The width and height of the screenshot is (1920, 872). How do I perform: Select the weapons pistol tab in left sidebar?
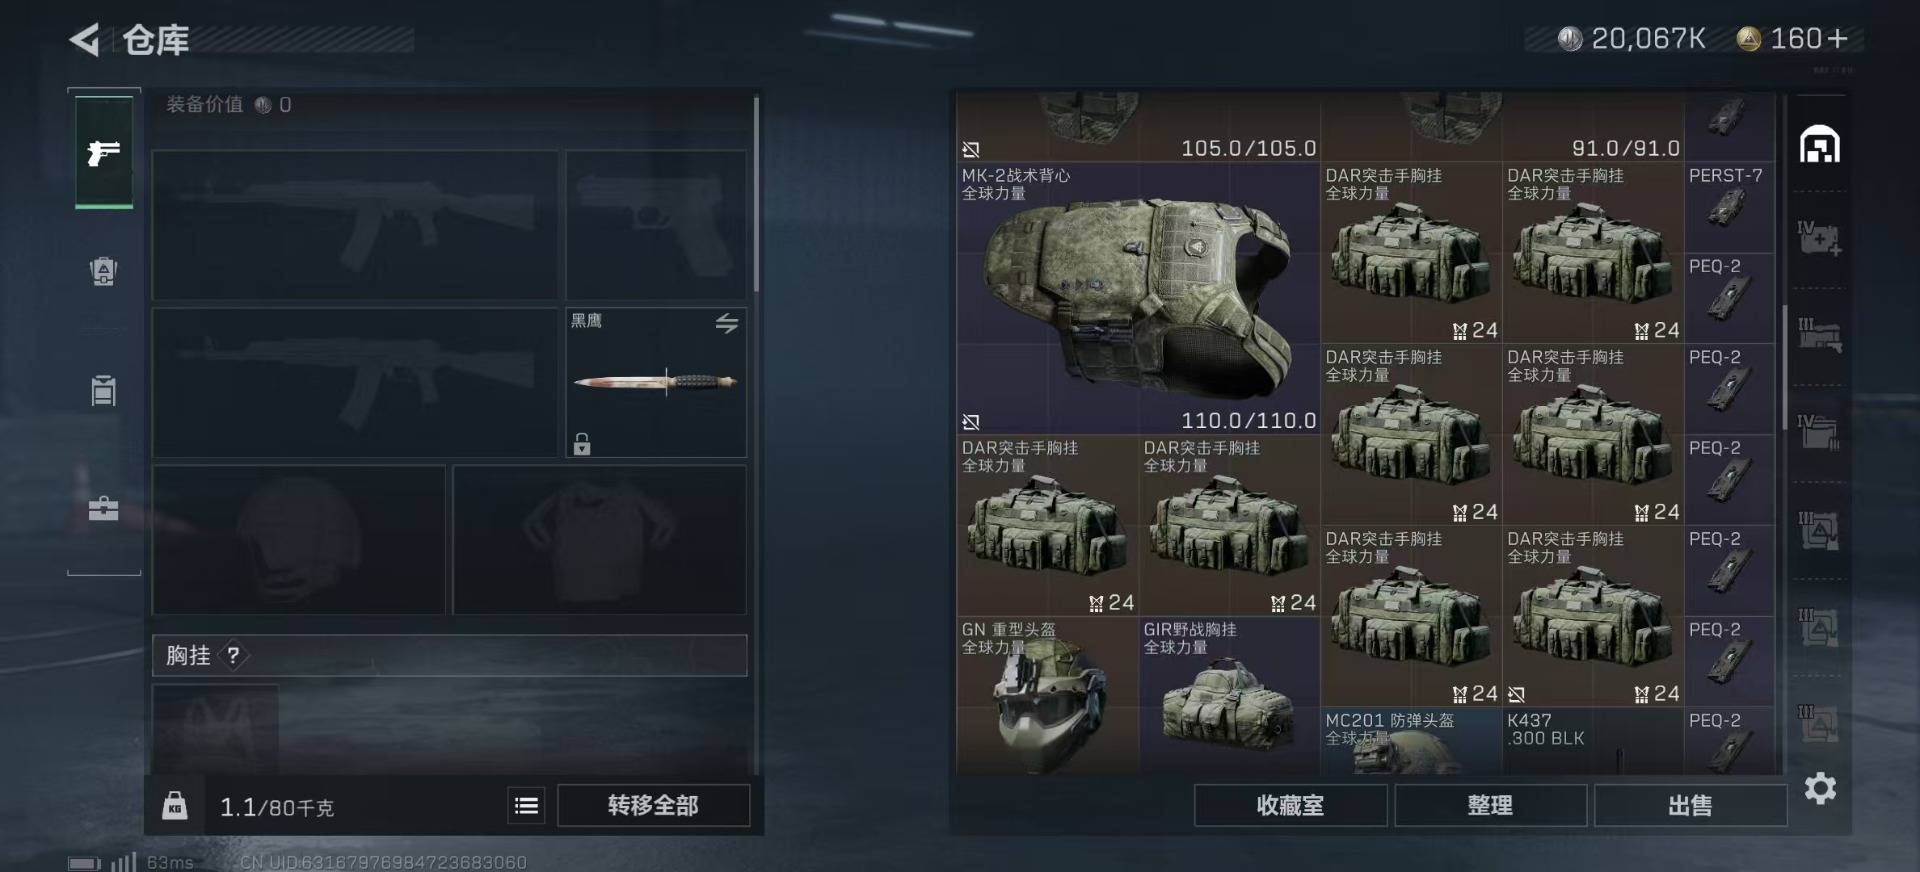104,152
